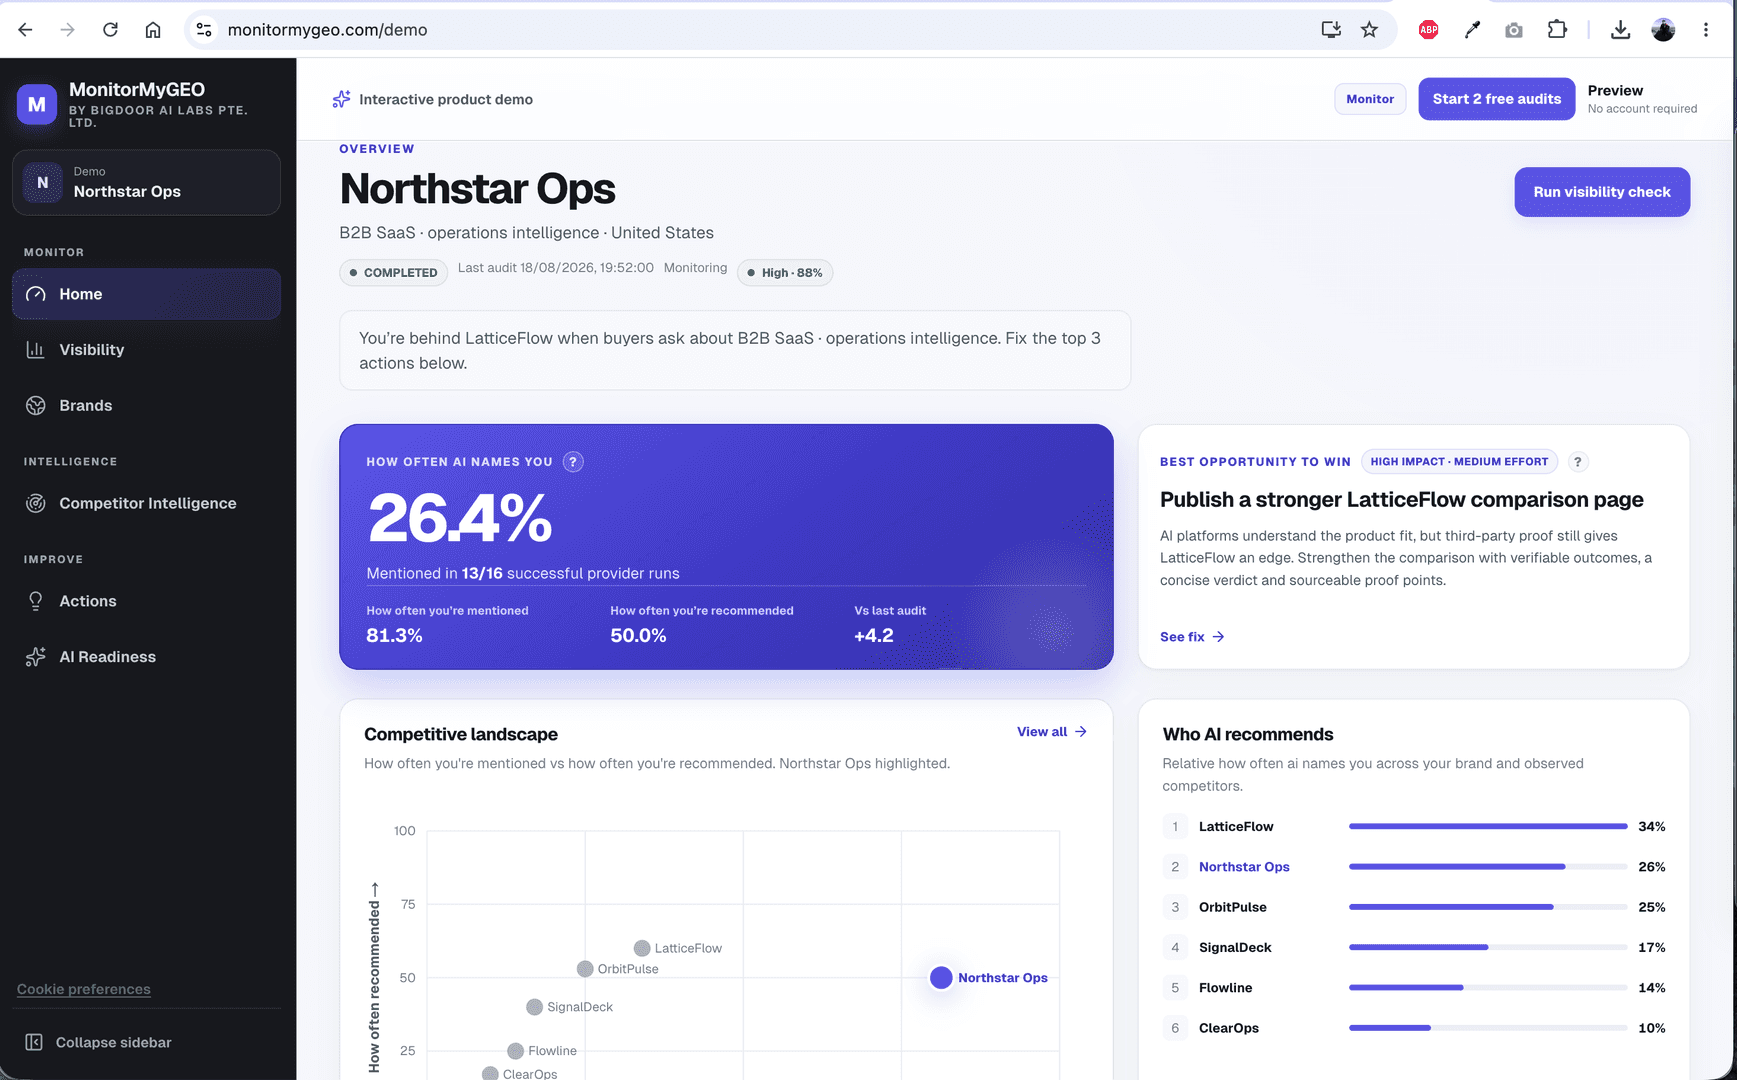This screenshot has width=1737, height=1080.
Task: Click the 50.0% recommended value
Action: (638, 636)
